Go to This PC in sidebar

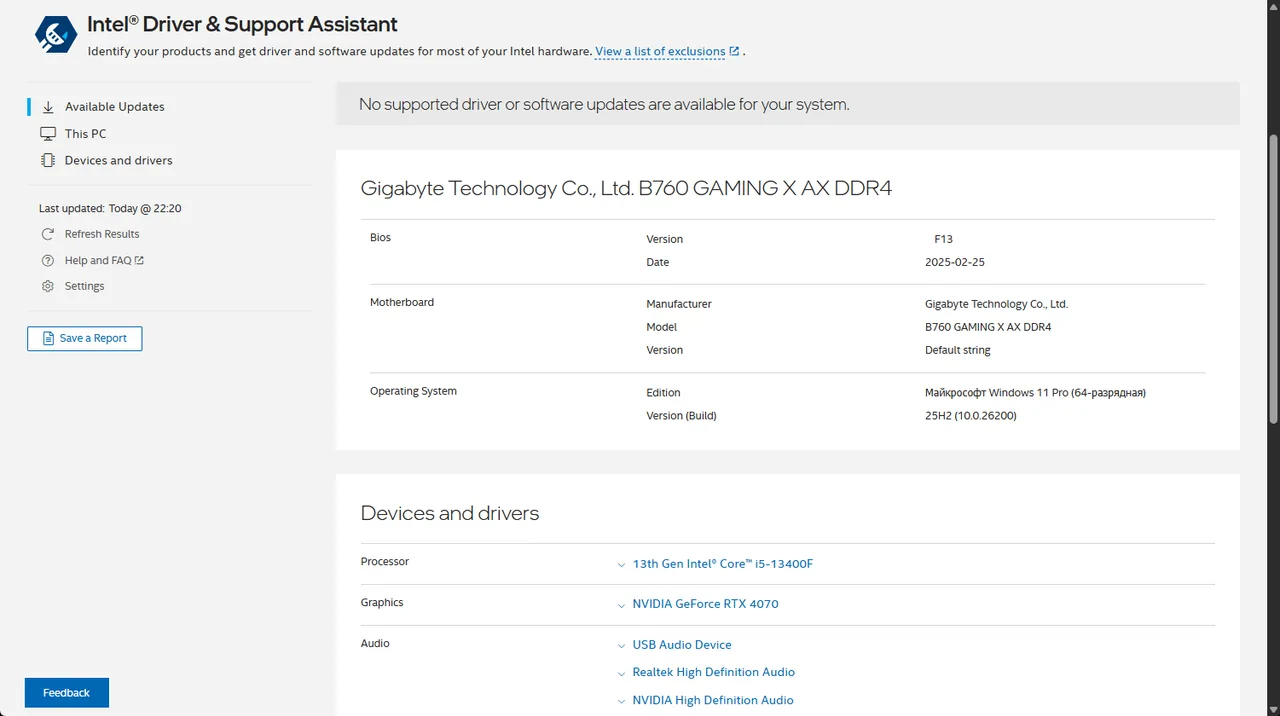(85, 134)
